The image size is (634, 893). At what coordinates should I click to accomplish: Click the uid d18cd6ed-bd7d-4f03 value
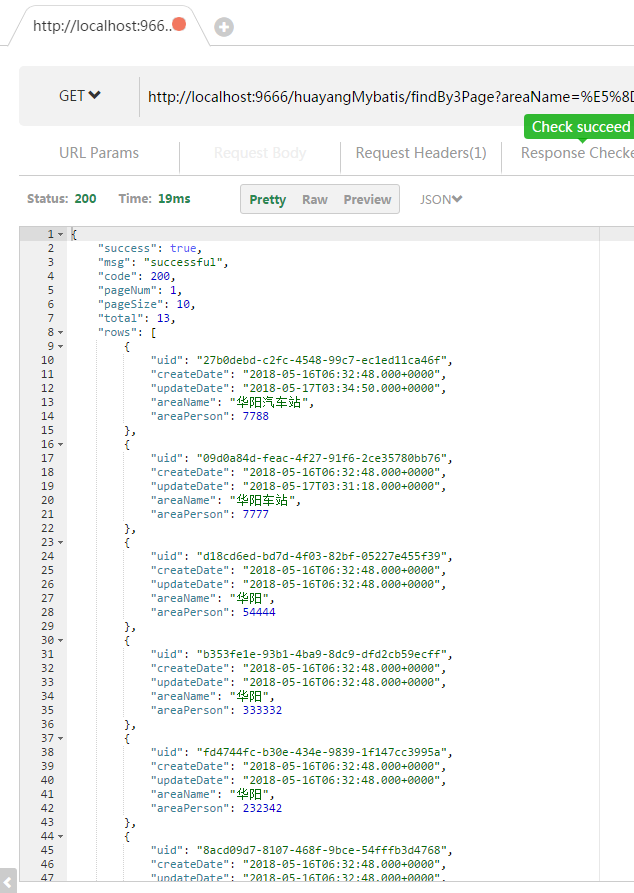click(322, 556)
